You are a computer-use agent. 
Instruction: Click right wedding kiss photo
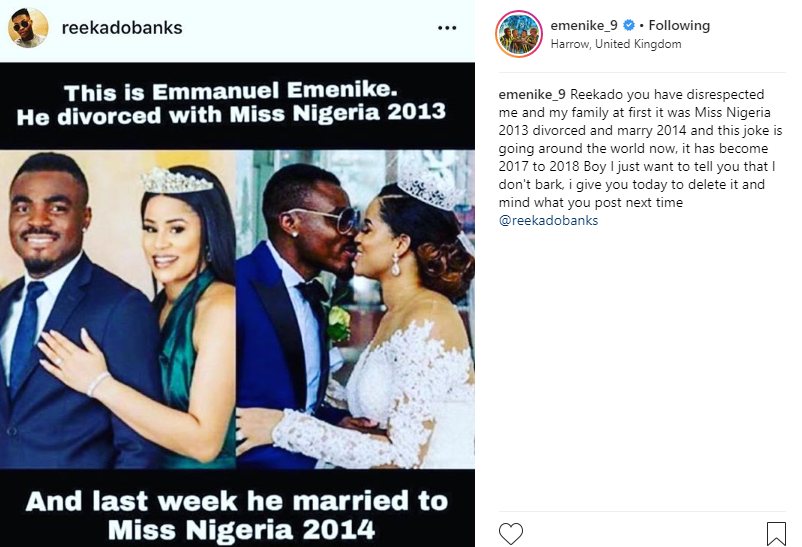click(x=355, y=310)
